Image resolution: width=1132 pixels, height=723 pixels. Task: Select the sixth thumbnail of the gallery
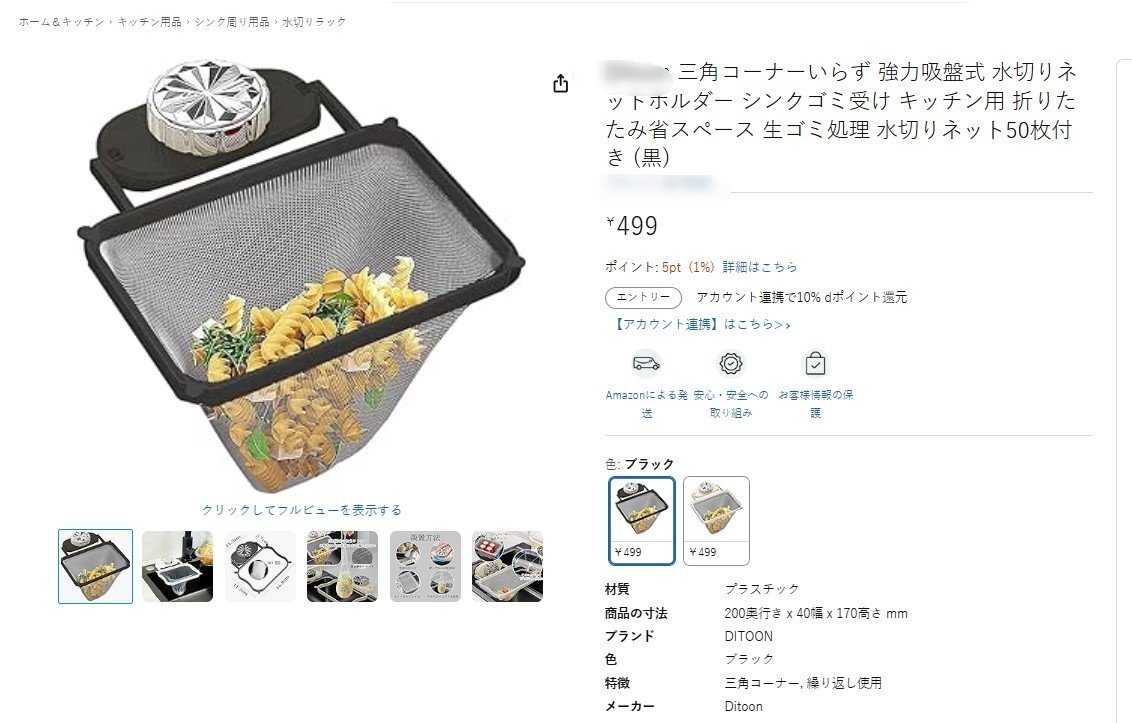508,566
